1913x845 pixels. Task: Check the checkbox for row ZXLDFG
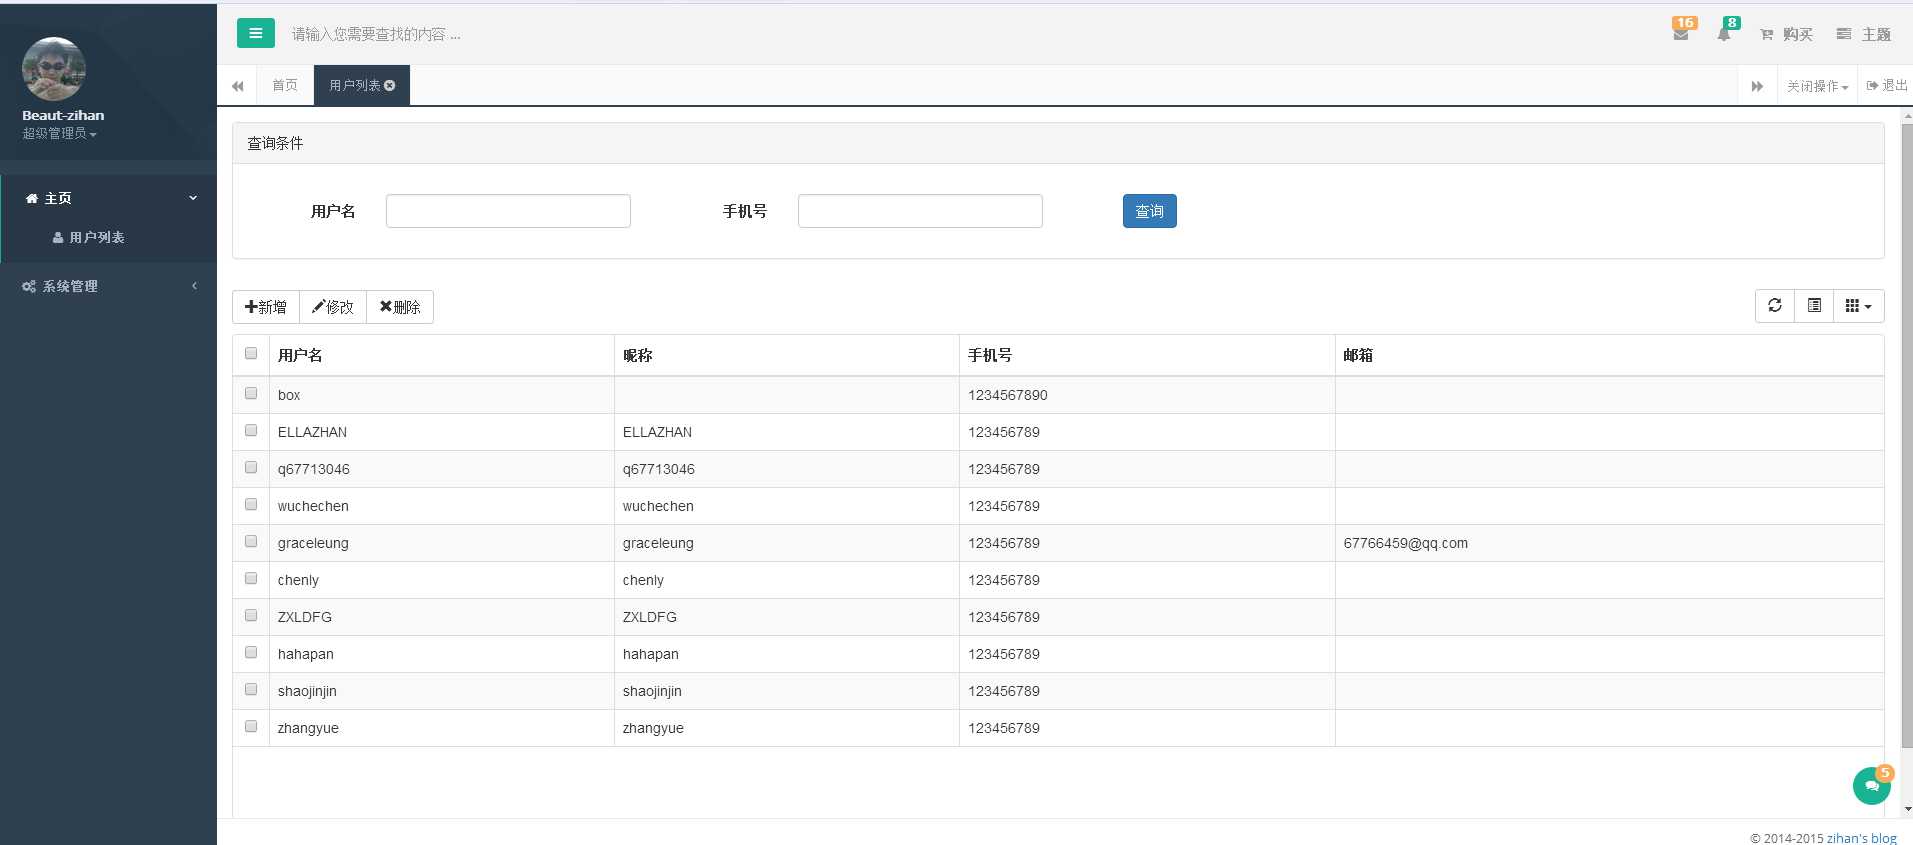251,616
